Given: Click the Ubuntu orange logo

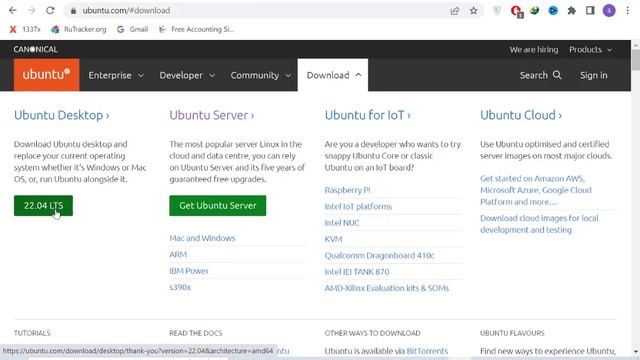Looking at the screenshot, I should [47, 75].
